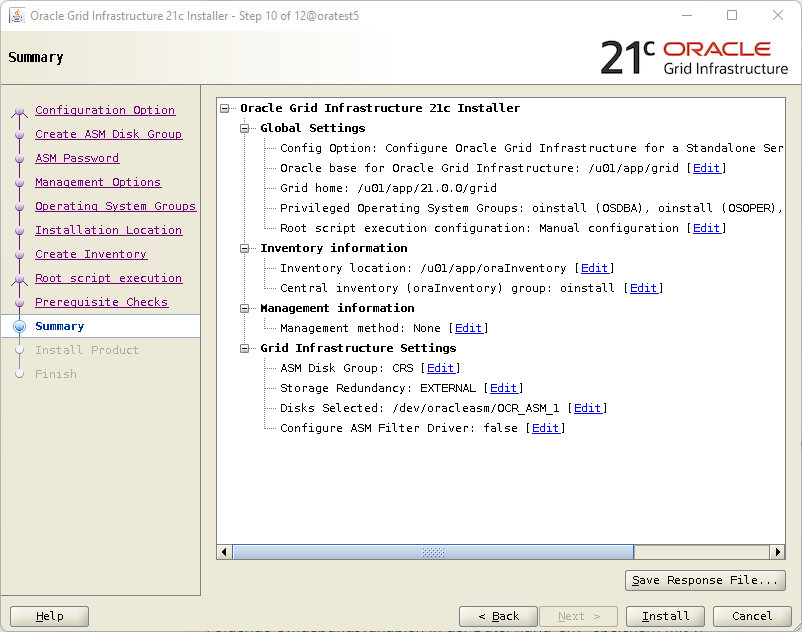The height and width of the screenshot is (632, 802).
Task: Edit the Management method setting
Action: (469, 328)
